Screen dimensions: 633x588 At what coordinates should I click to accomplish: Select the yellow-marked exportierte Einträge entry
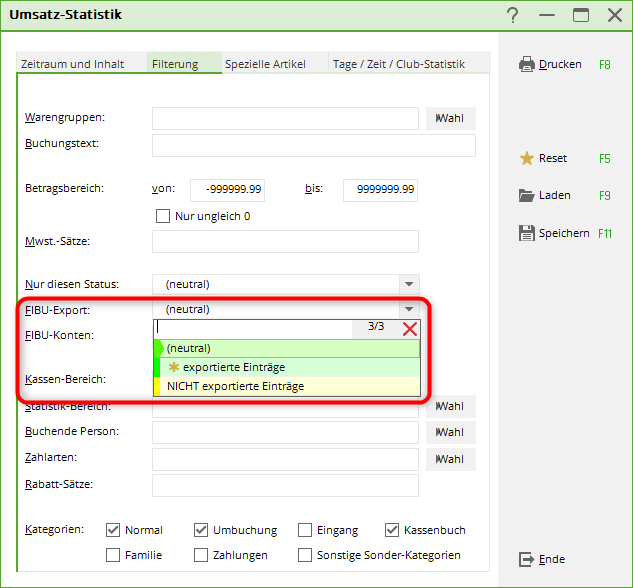(233, 367)
